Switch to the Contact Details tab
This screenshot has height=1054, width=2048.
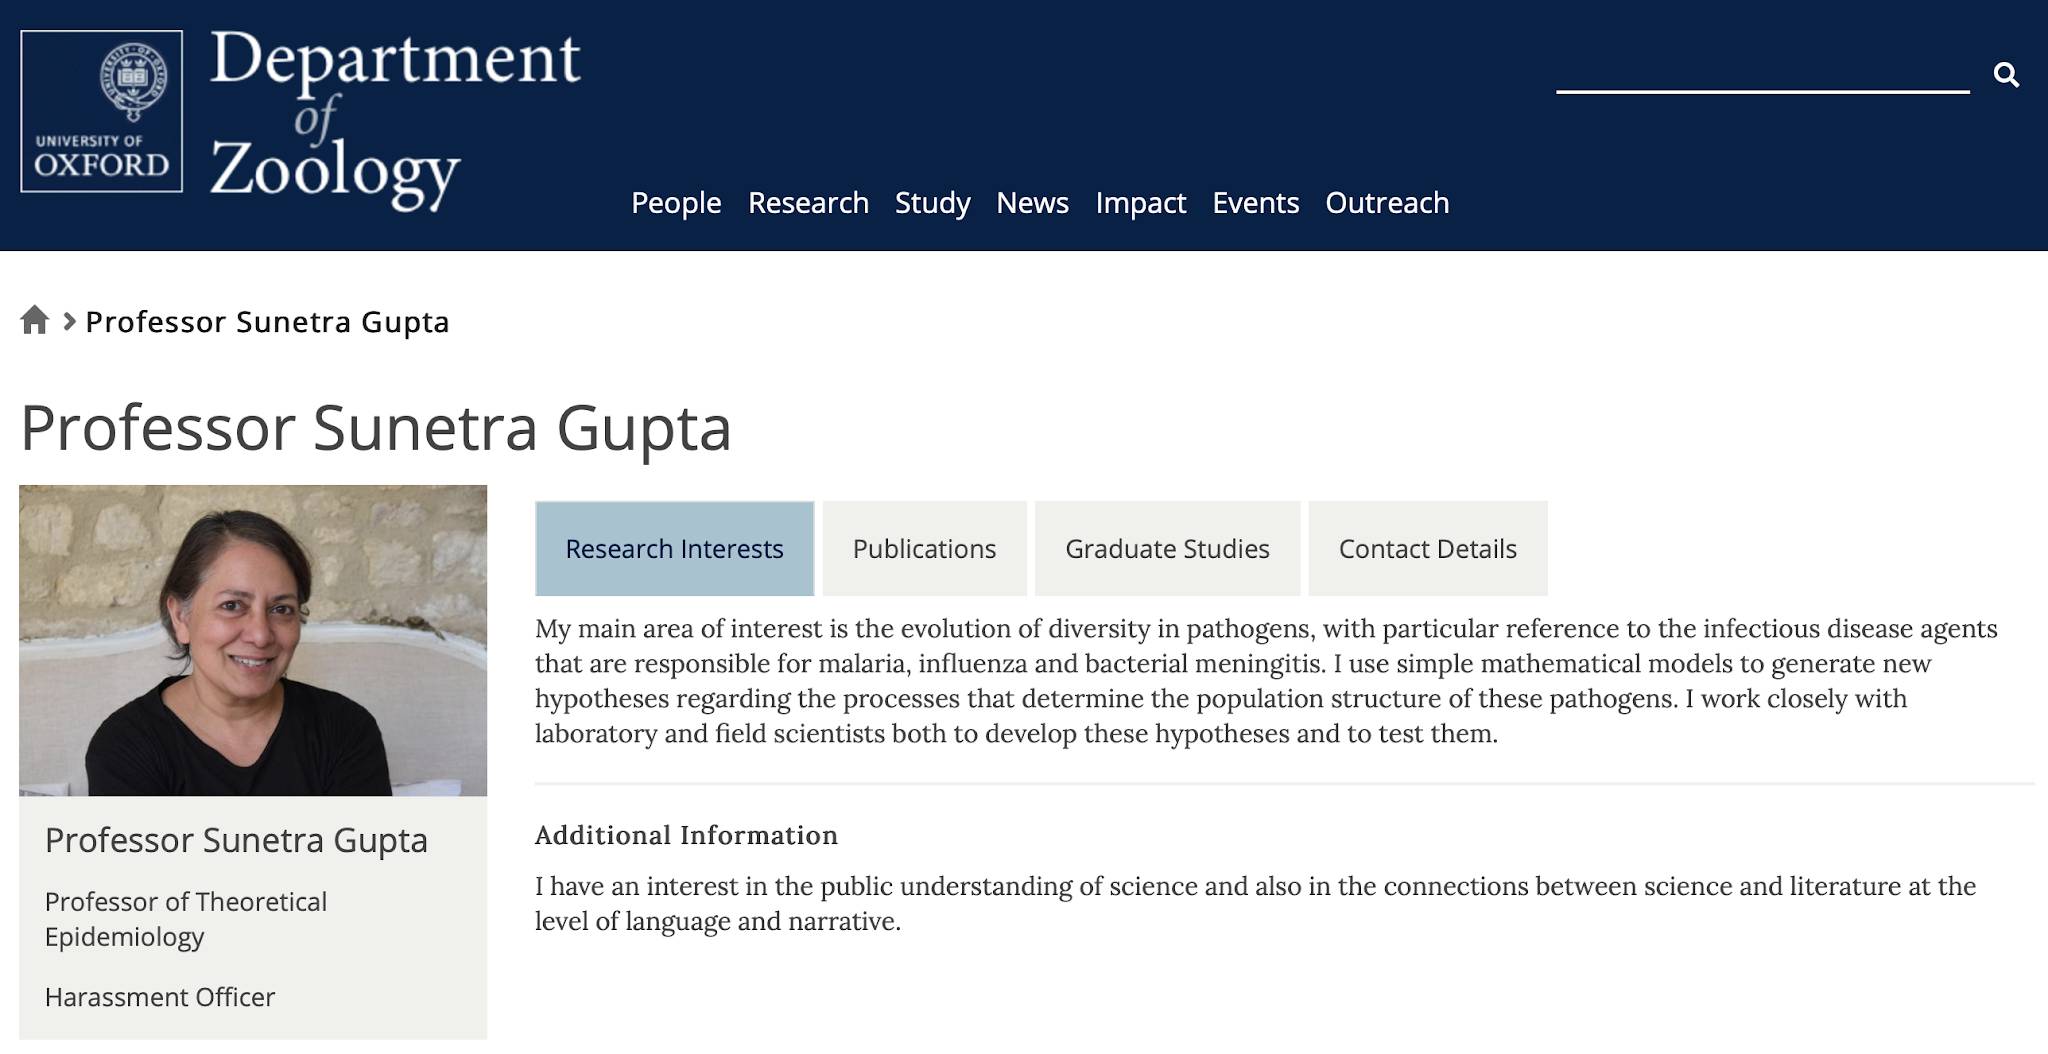(x=1428, y=549)
